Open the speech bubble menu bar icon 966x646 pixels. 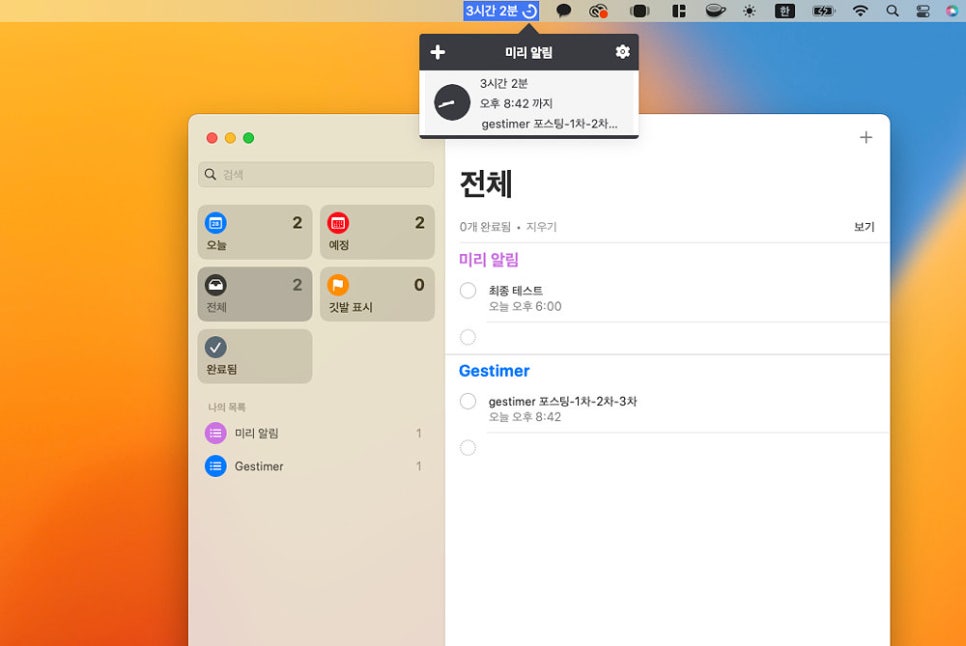pyautogui.click(x=563, y=10)
